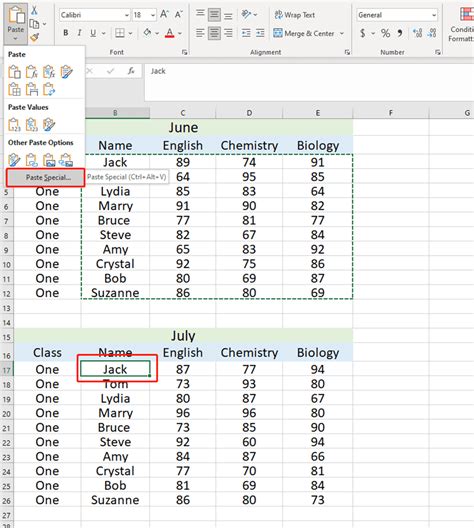Toggle Underline formatting
The width and height of the screenshot is (474, 528).
tap(93, 33)
